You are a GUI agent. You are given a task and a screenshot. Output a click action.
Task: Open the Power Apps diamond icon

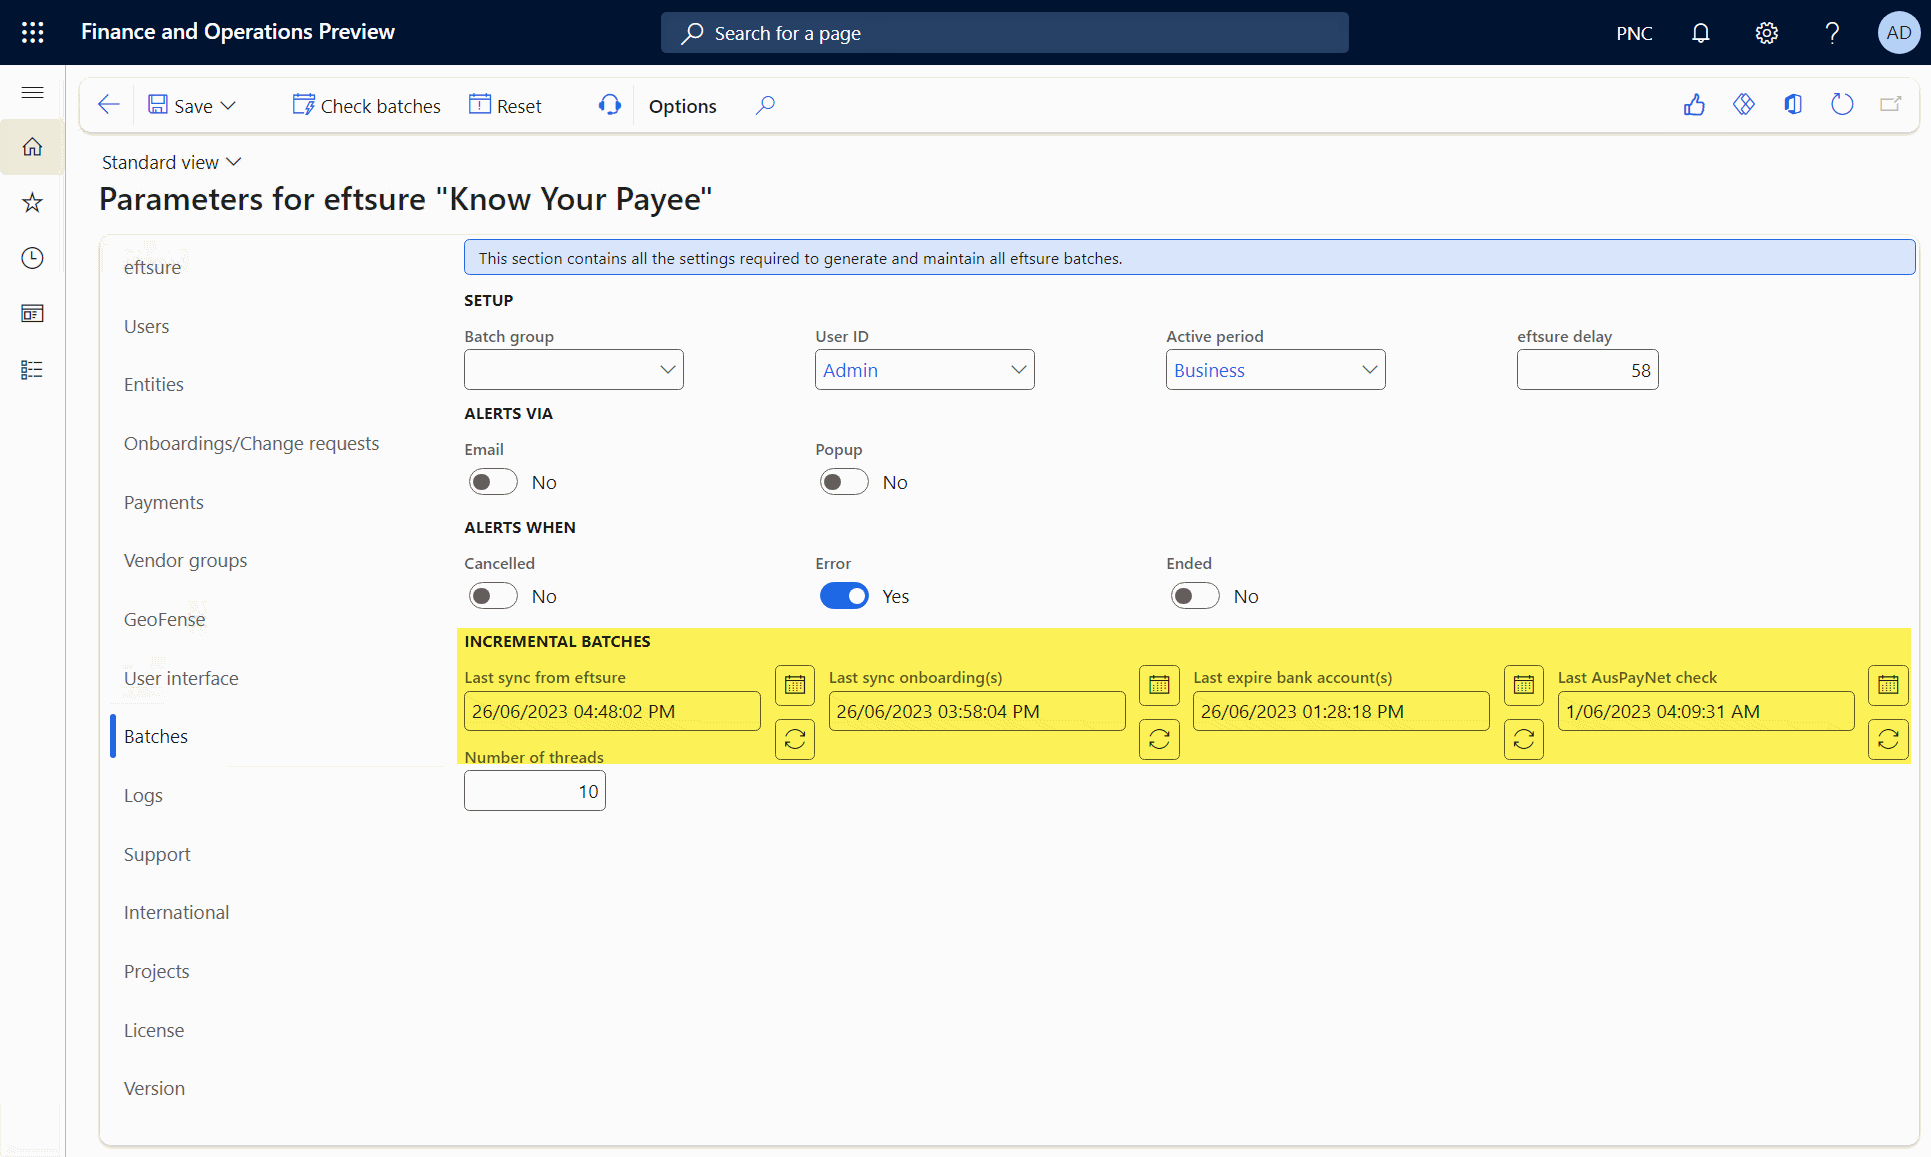pos(1744,105)
